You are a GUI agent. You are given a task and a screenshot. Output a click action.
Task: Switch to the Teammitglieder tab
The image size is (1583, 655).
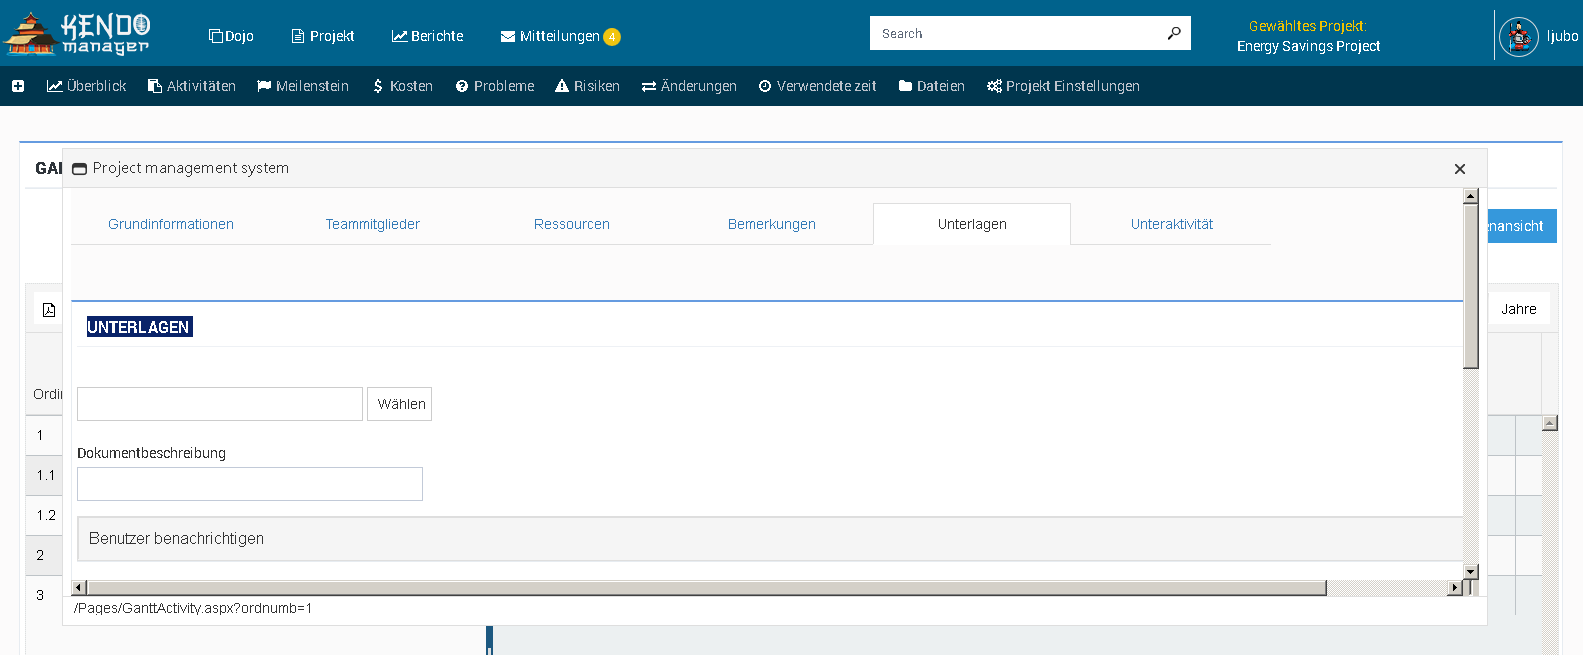click(372, 224)
